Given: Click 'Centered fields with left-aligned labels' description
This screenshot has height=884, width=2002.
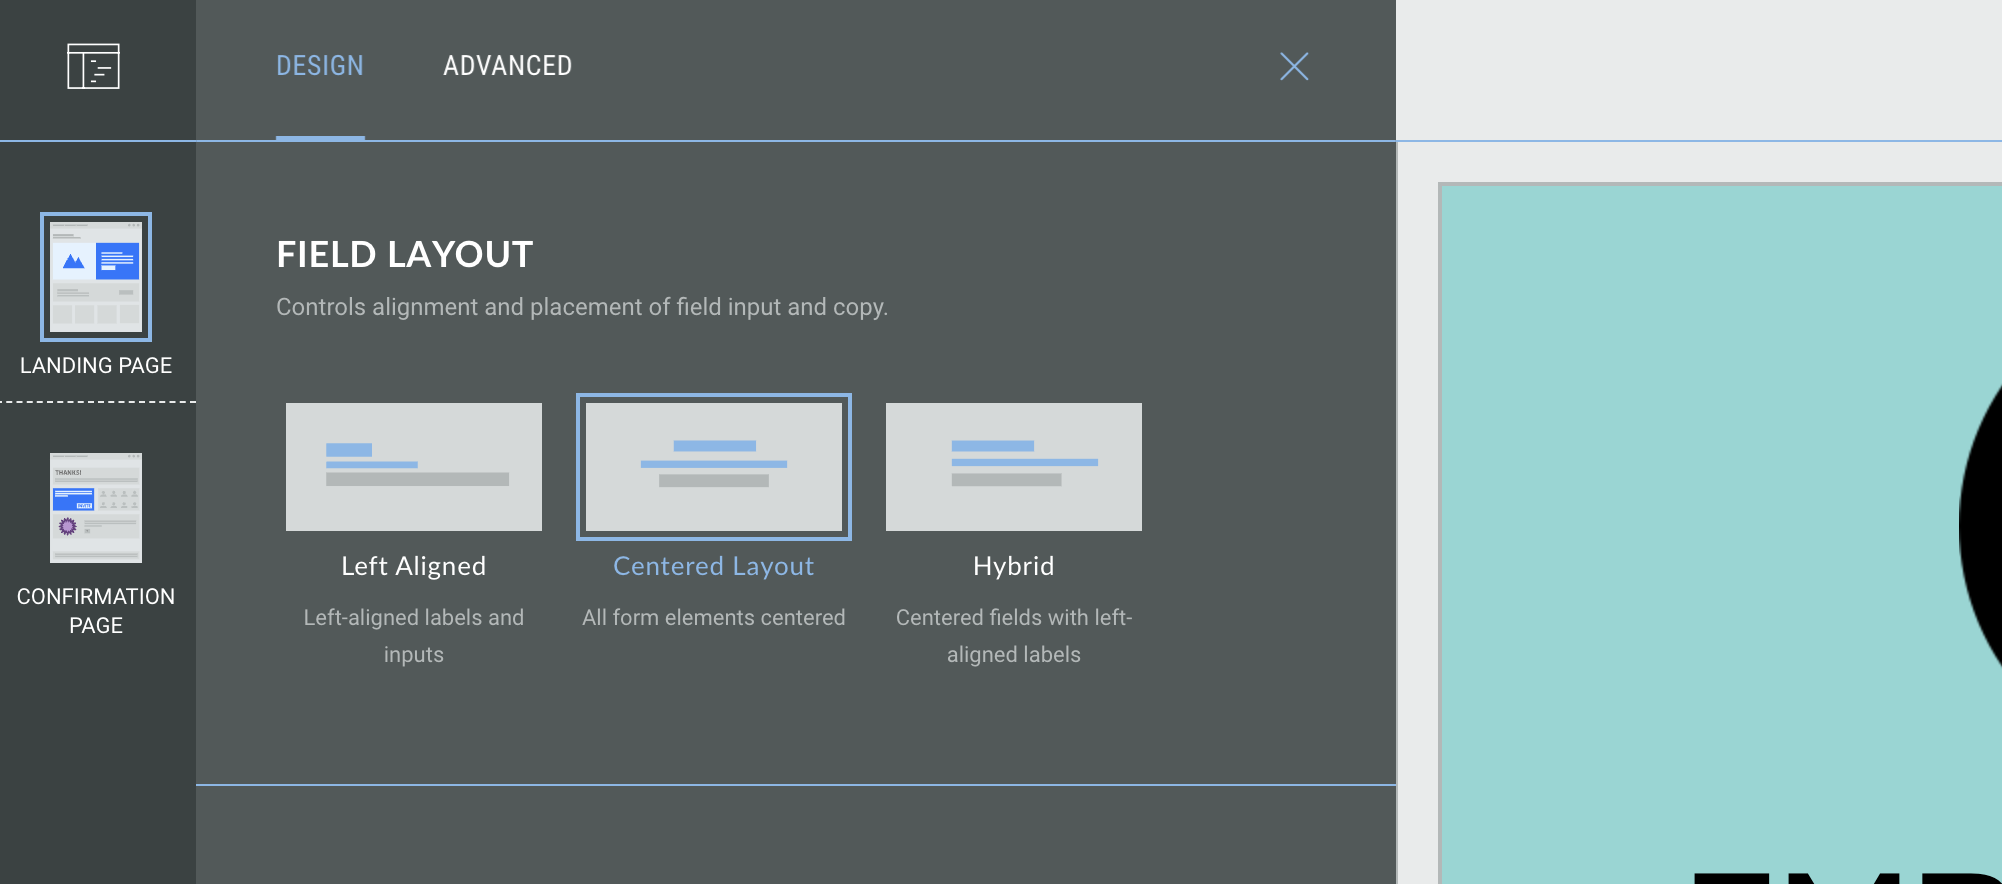Looking at the screenshot, I should [x=1014, y=636].
